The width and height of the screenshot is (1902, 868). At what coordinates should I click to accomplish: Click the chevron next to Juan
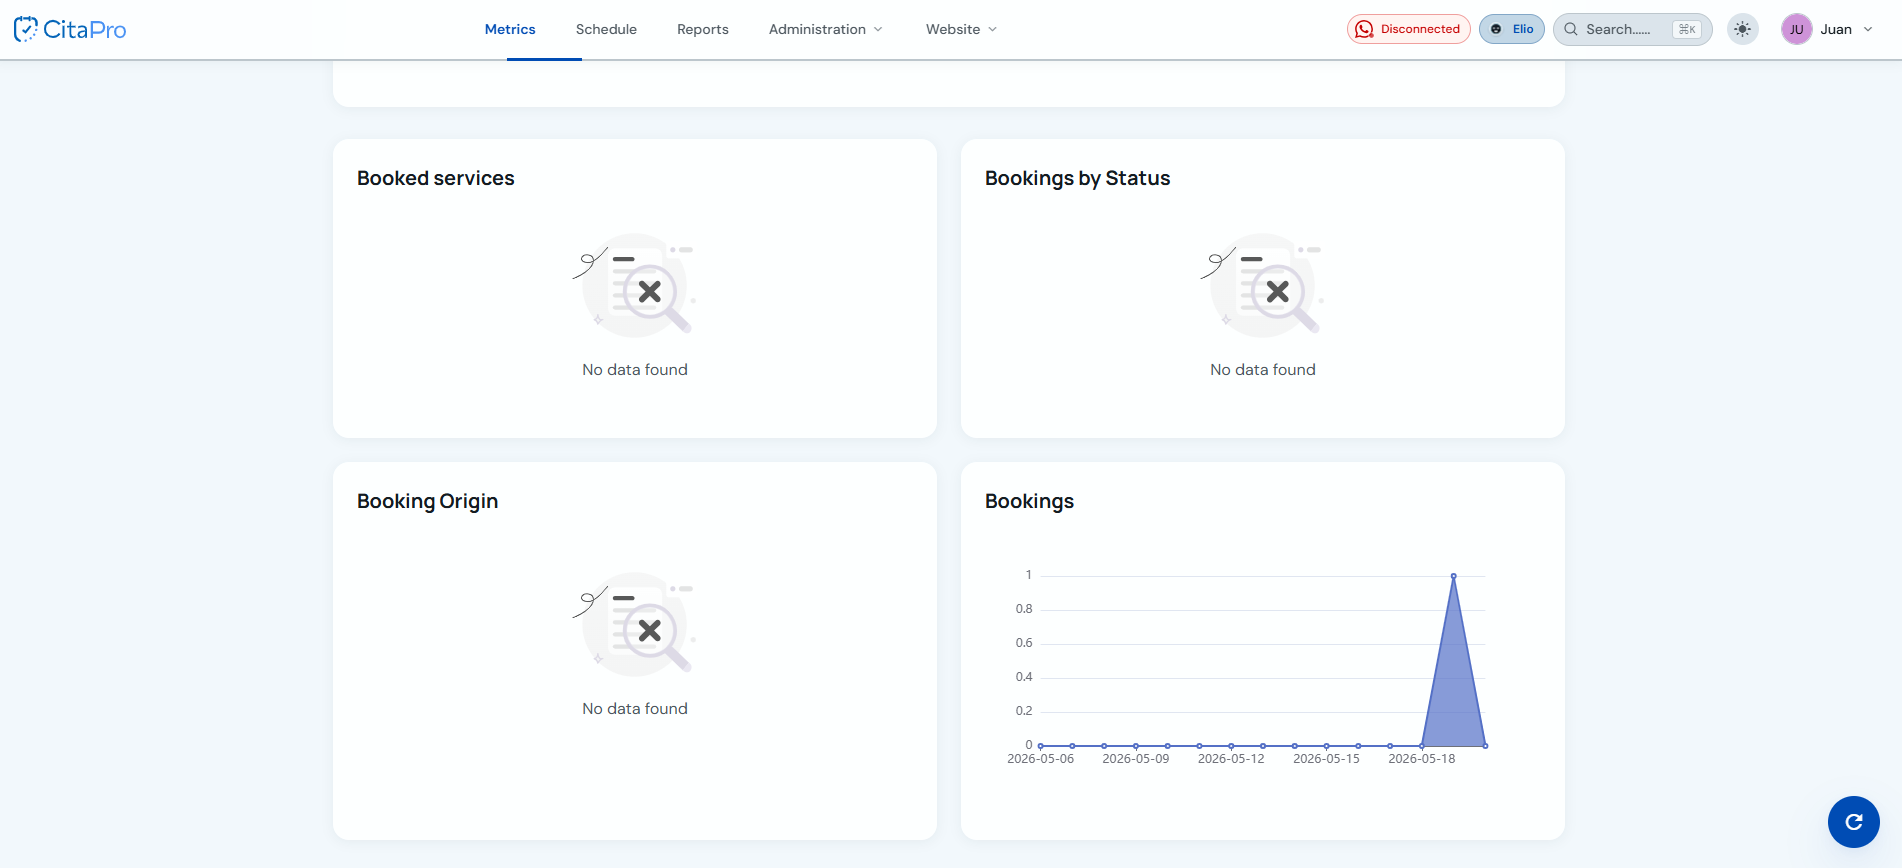[1867, 29]
